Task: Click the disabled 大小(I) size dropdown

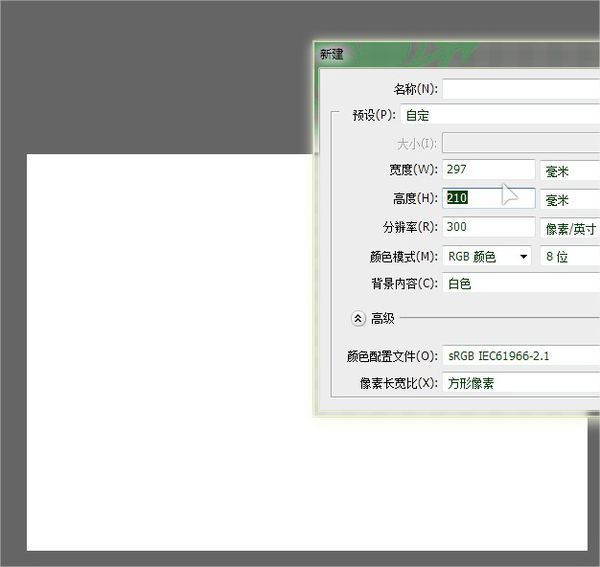Action: click(521, 142)
